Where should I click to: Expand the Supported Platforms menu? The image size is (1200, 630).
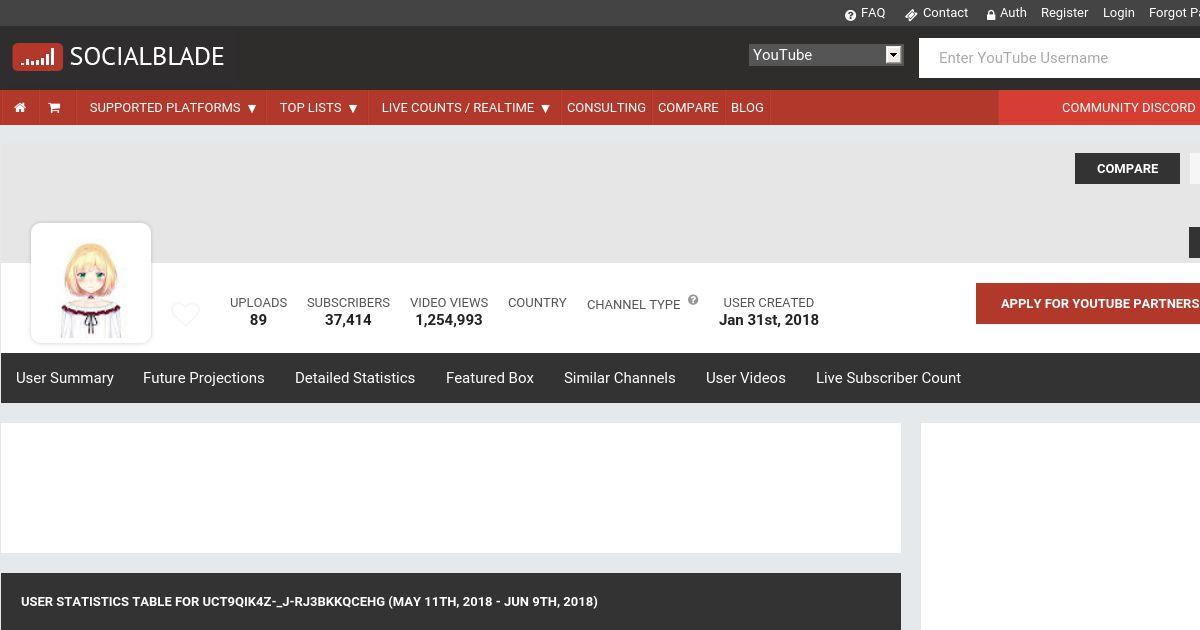pyautogui.click(x=173, y=108)
